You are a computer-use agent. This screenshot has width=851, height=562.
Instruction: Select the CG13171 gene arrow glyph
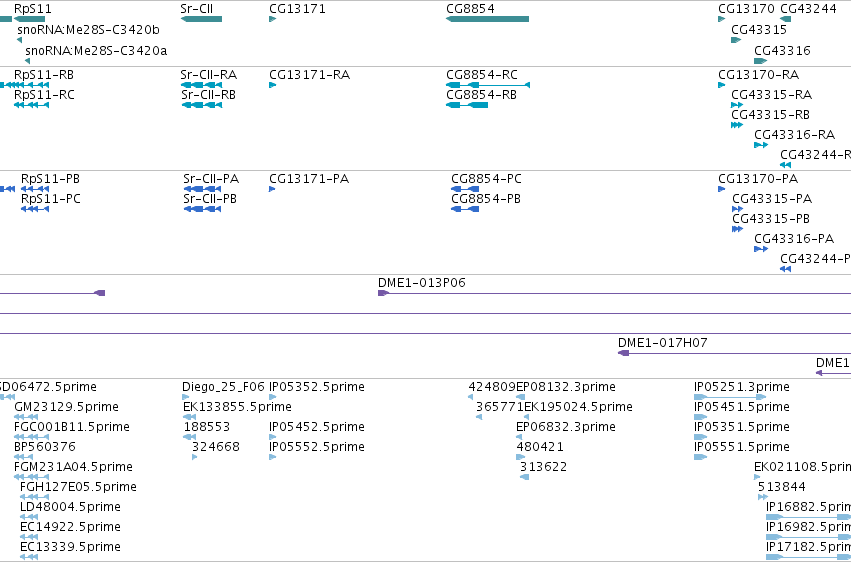click(x=272, y=19)
